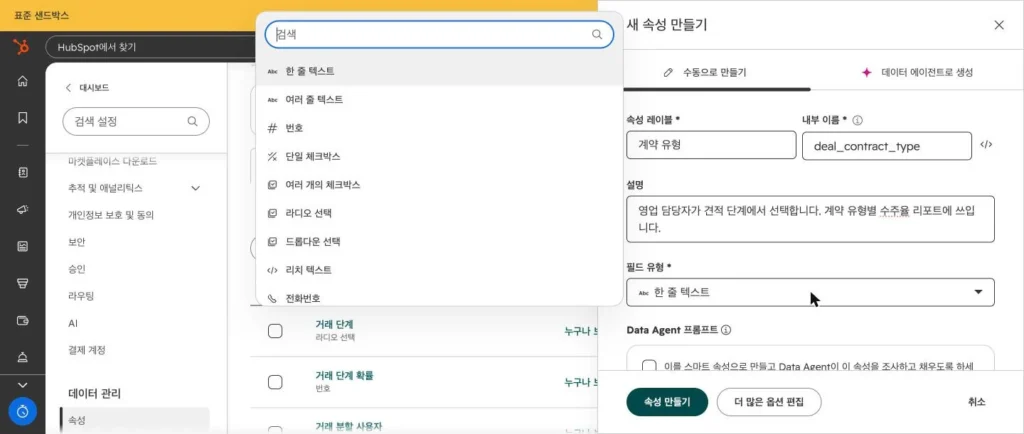Screen dimensions: 1024x434
Task: Click into the 설명 description textarea
Action: (810, 219)
